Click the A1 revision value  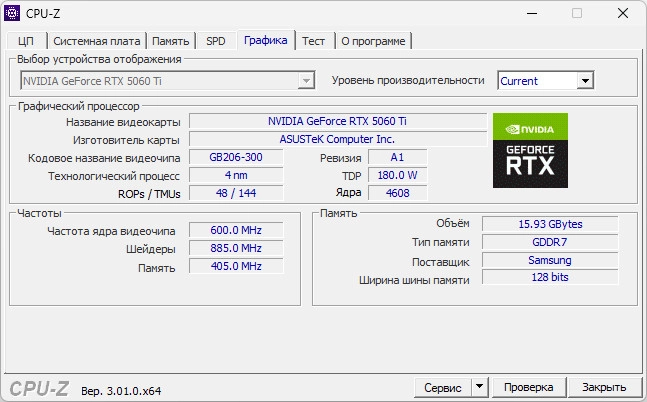pos(397,157)
